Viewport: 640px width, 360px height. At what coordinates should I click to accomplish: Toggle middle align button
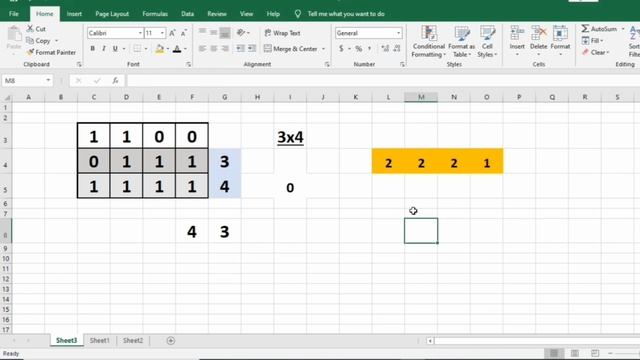tap(213, 32)
